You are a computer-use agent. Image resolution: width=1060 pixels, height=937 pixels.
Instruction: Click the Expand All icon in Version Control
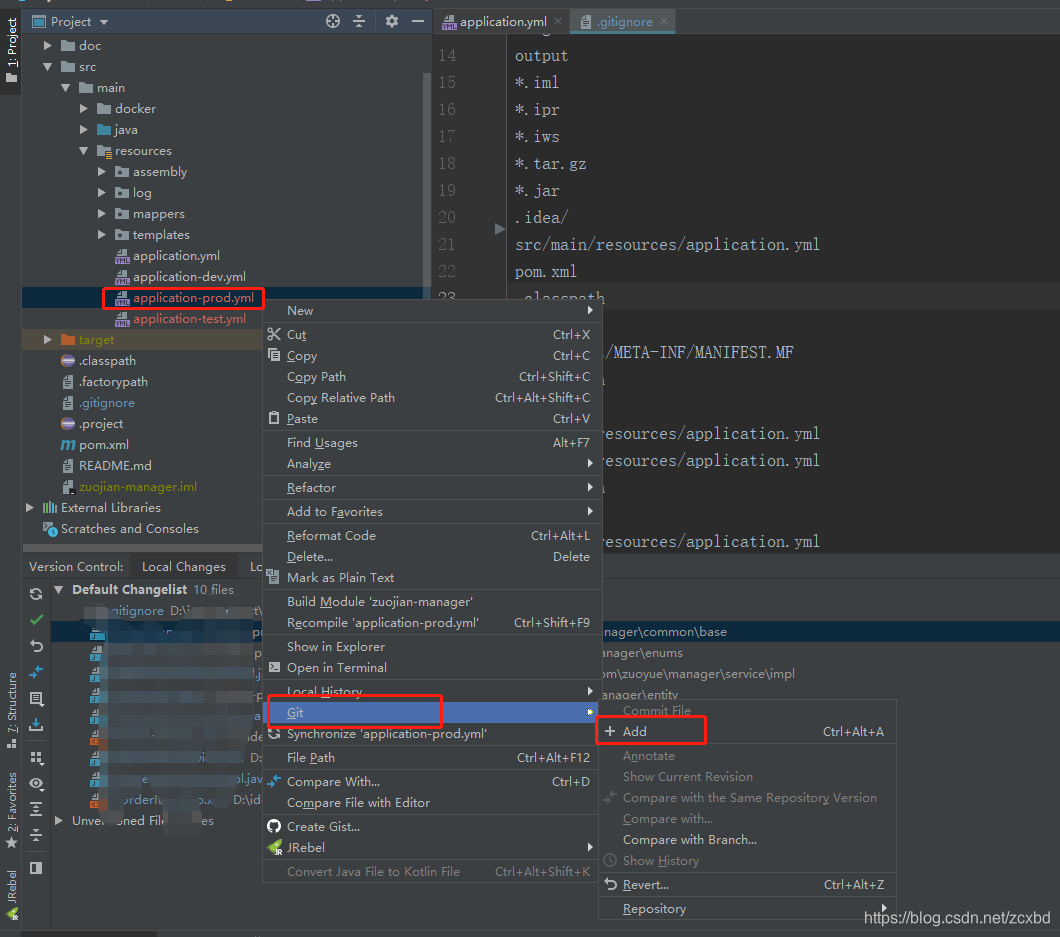37,809
